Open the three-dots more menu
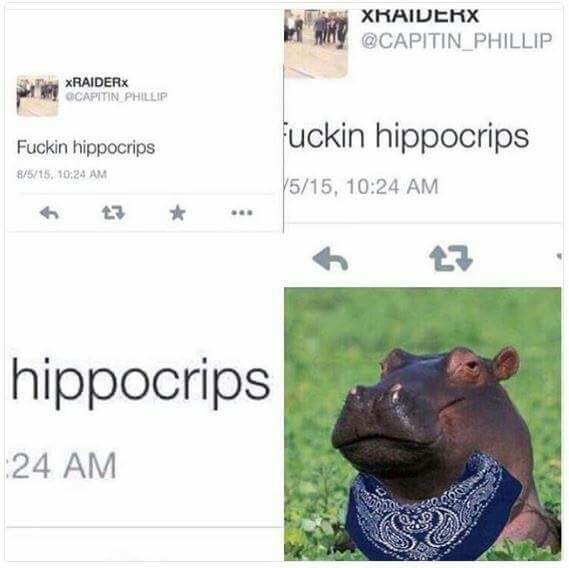Screen dimensions: 569x568 coord(242,213)
